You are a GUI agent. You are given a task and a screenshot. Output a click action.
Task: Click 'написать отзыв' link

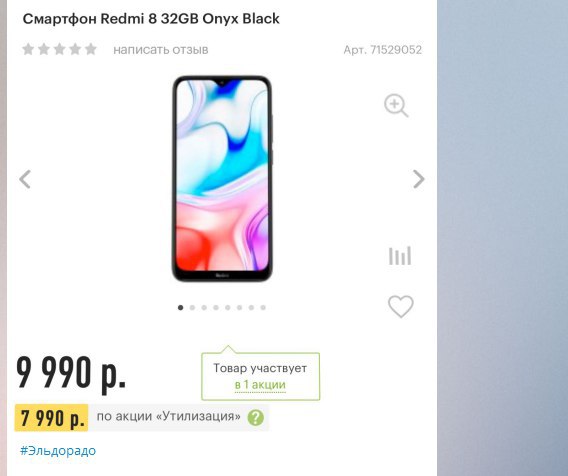[x=161, y=50]
